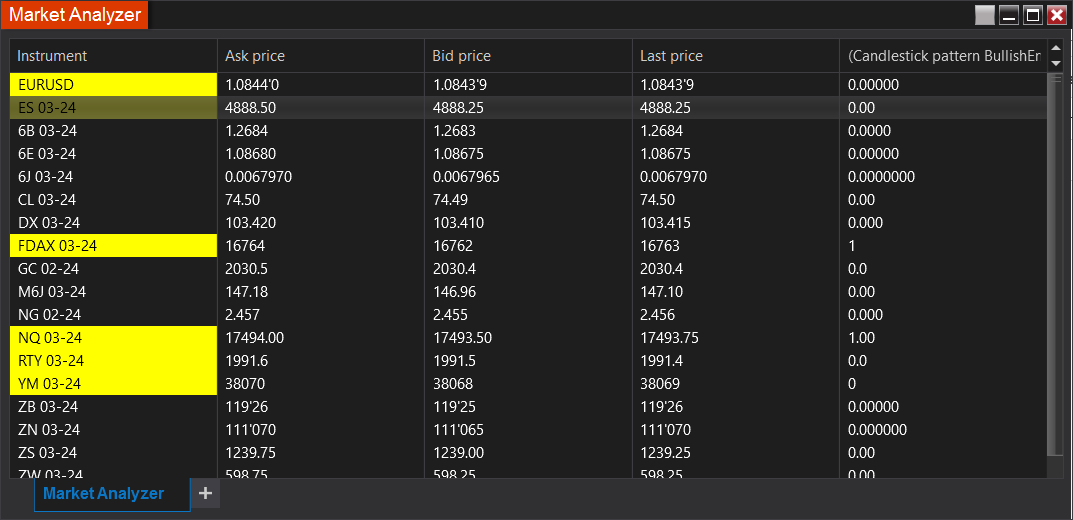The image size is (1073, 520).
Task: Select the ES 03-24 instrument row
Action: (113, 108)
